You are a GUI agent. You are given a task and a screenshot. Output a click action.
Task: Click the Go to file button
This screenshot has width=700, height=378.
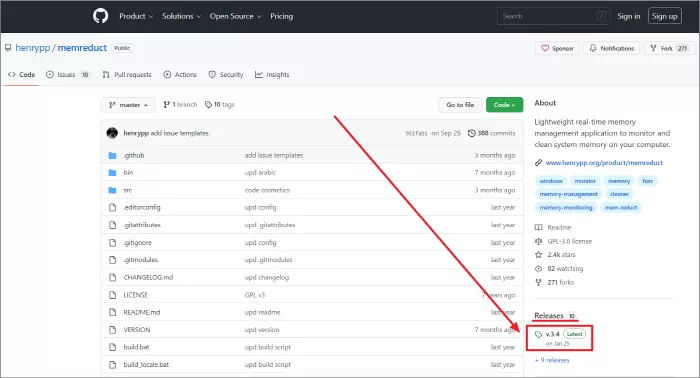(x=460, y=105)
